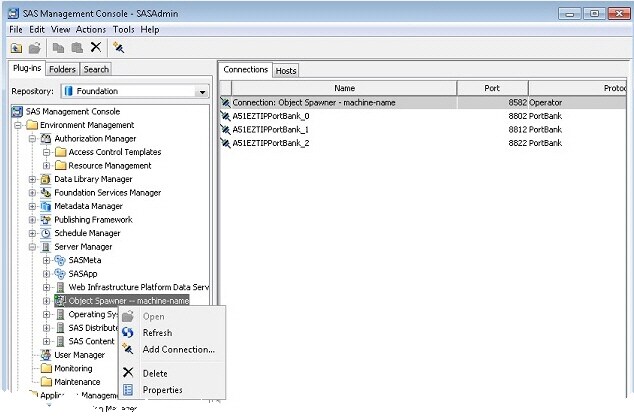634x419 pixels.
Task: Click the Metadata Manager icon
Action: coord(46,206)
